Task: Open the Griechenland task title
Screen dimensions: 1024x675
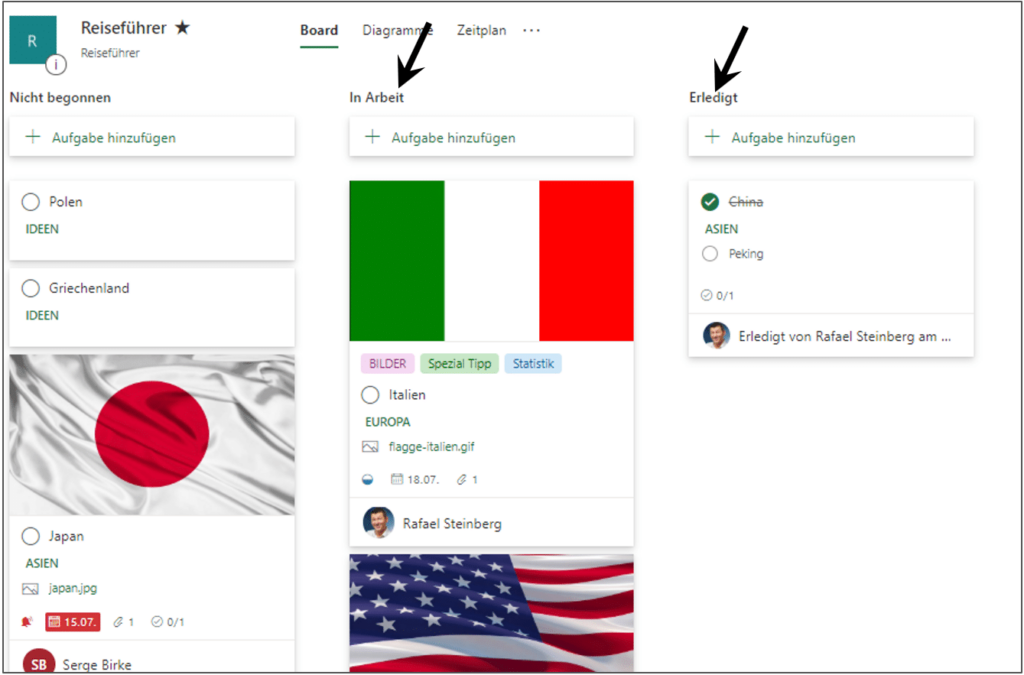Action: (89, 288)
